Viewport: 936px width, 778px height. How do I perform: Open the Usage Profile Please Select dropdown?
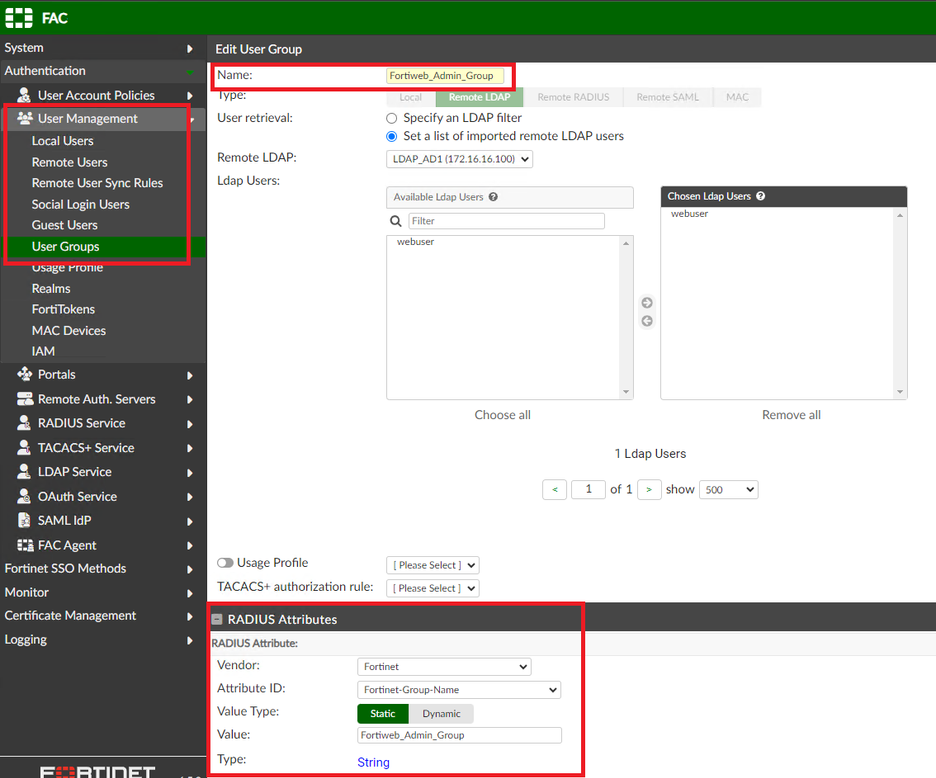[433, 565]
